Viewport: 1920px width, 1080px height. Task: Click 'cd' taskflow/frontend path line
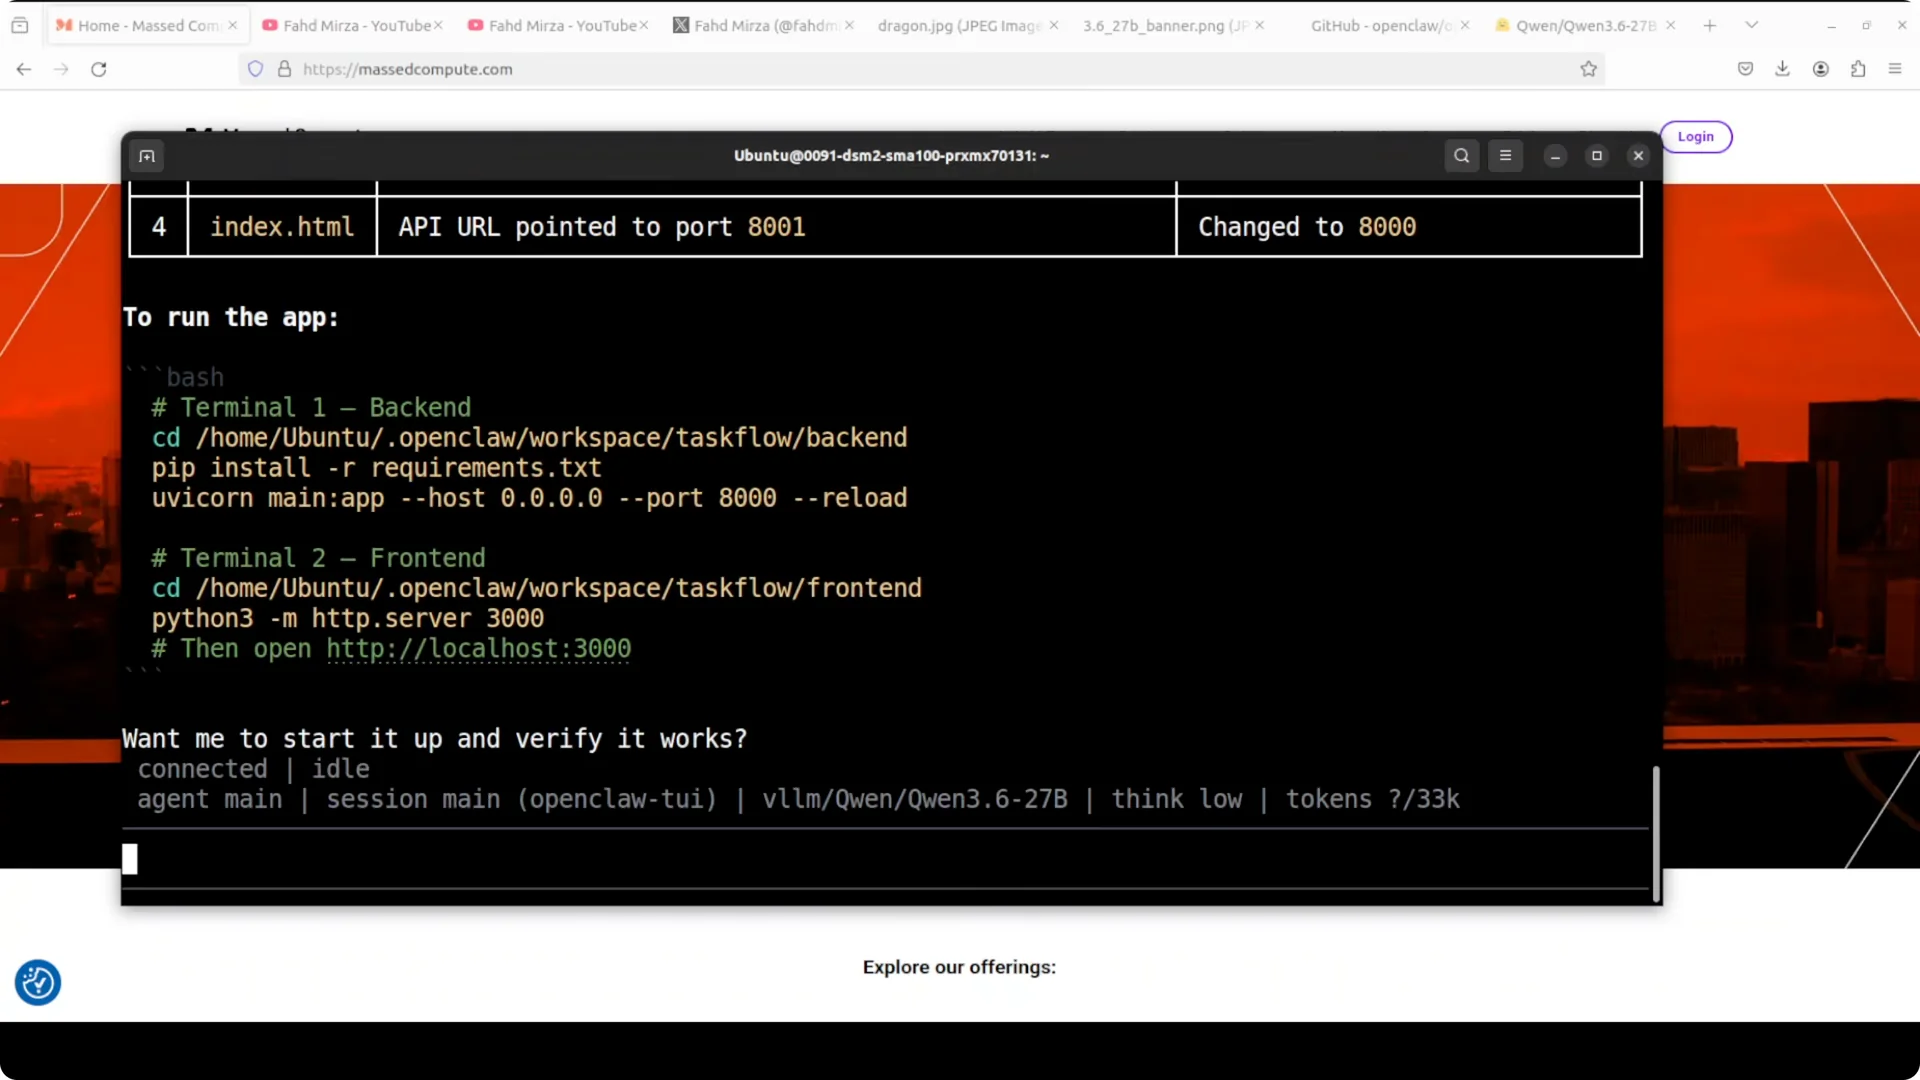click(x=536, y=588)
